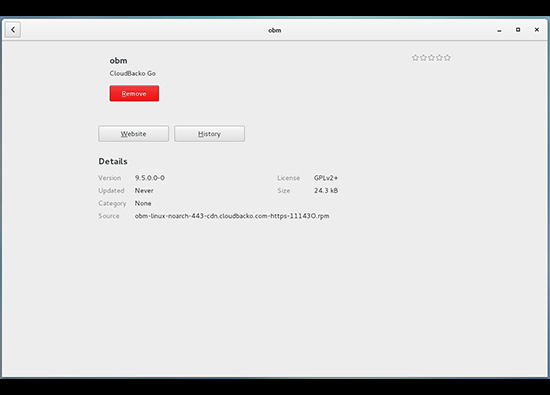Screen dimensions: 550x395
Task: Close the obm details window
Action: 537,30
